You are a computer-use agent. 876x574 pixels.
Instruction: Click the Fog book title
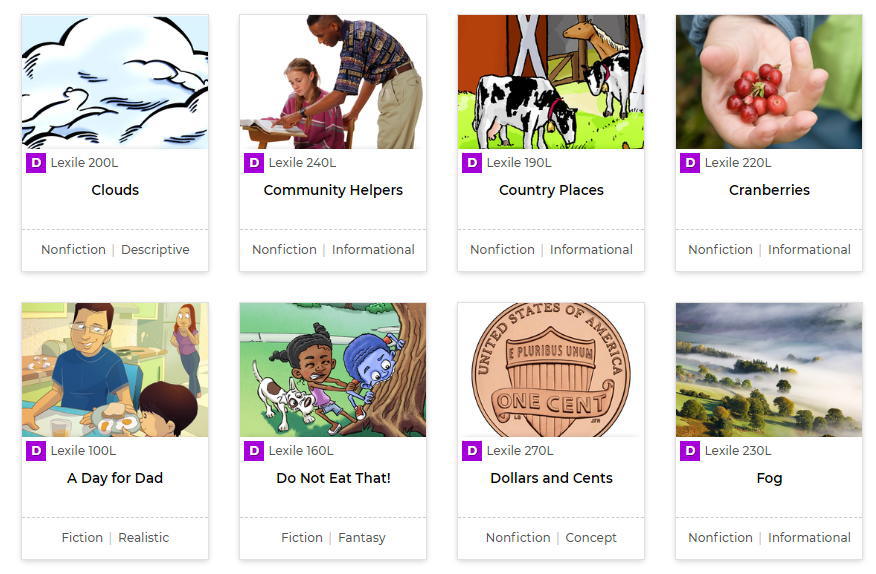(x=769, y=479)
